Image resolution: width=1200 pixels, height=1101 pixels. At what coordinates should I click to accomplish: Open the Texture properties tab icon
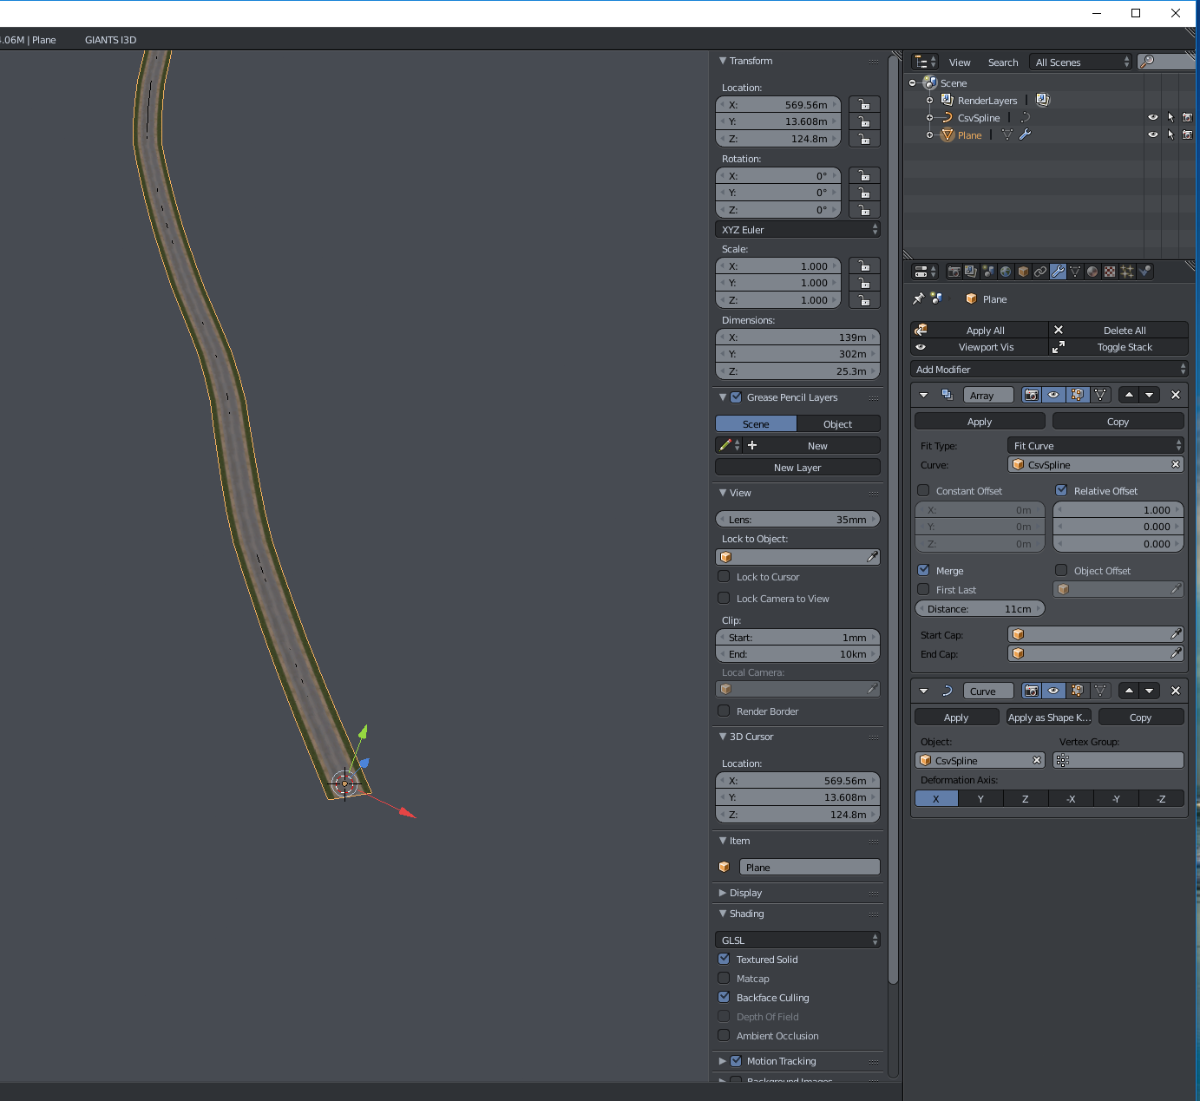[x=1109, y=272]
